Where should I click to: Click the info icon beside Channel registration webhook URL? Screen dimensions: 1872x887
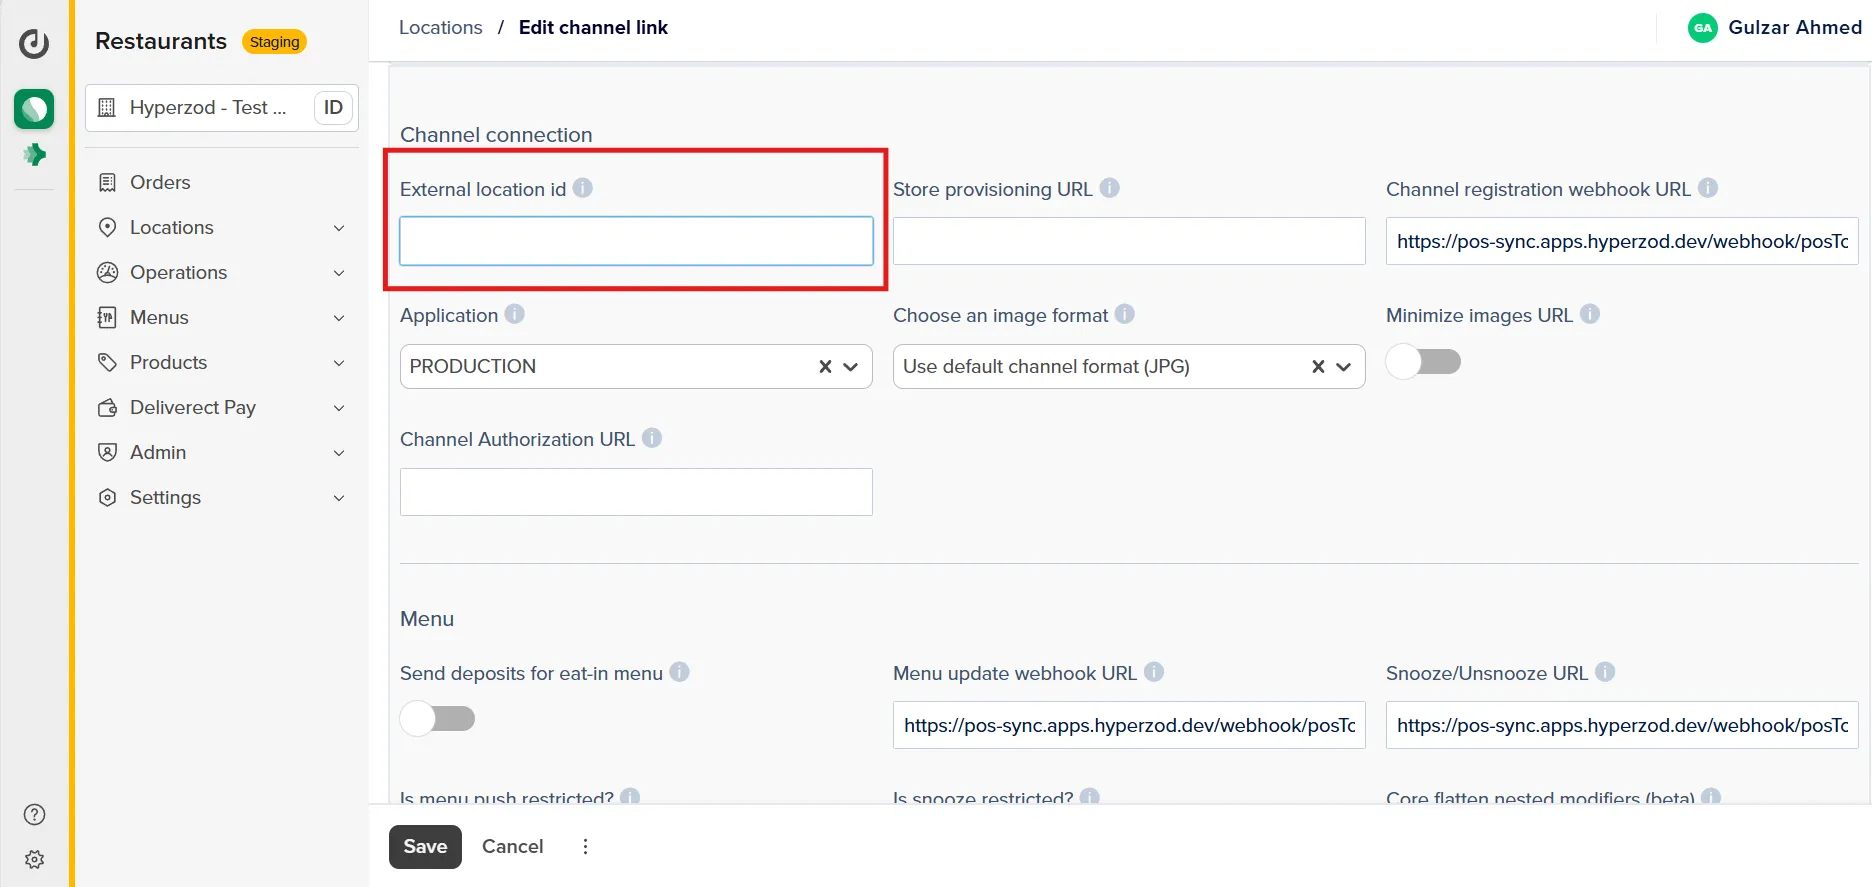click(x=1708, y=188)
